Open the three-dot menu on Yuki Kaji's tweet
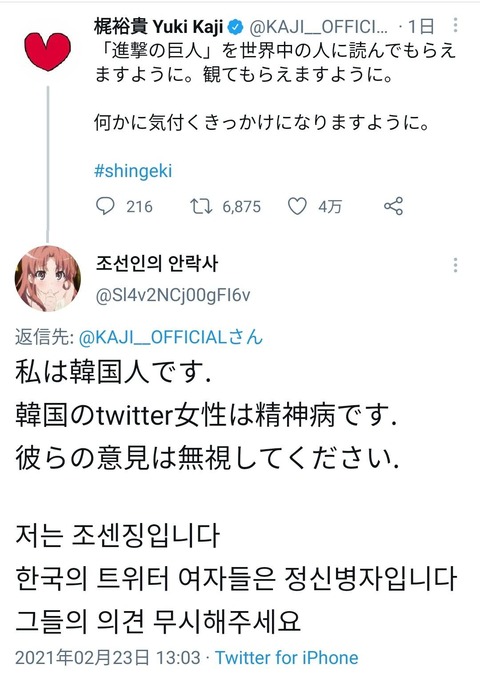Viewport: 480px width, 680px height. tap(455, 25)
